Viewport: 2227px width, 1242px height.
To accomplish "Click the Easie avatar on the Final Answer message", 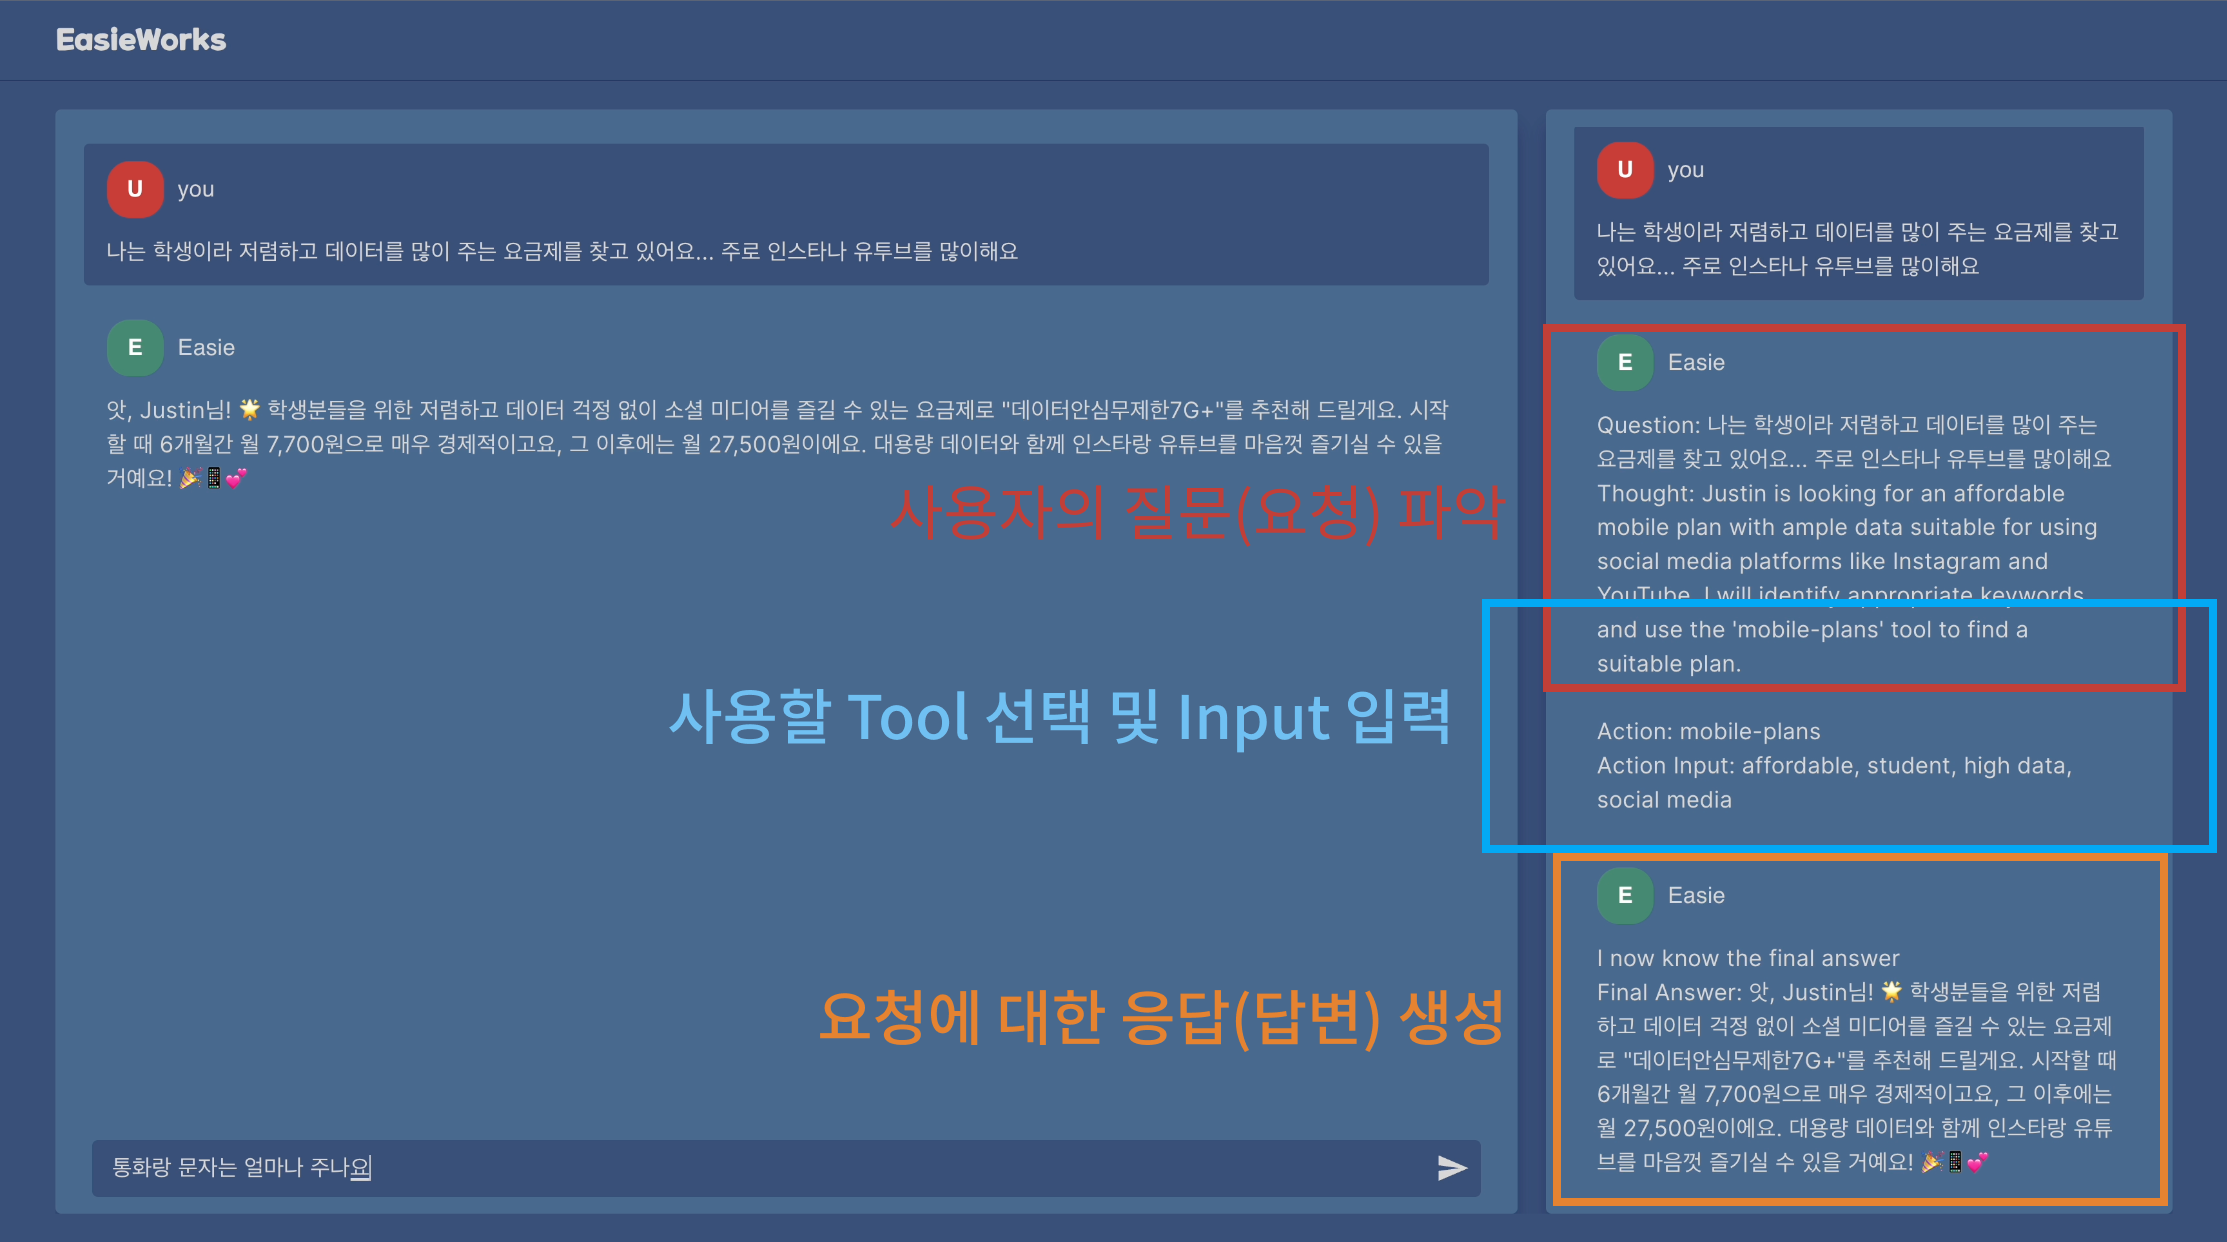I will [x=1624, y=895].
